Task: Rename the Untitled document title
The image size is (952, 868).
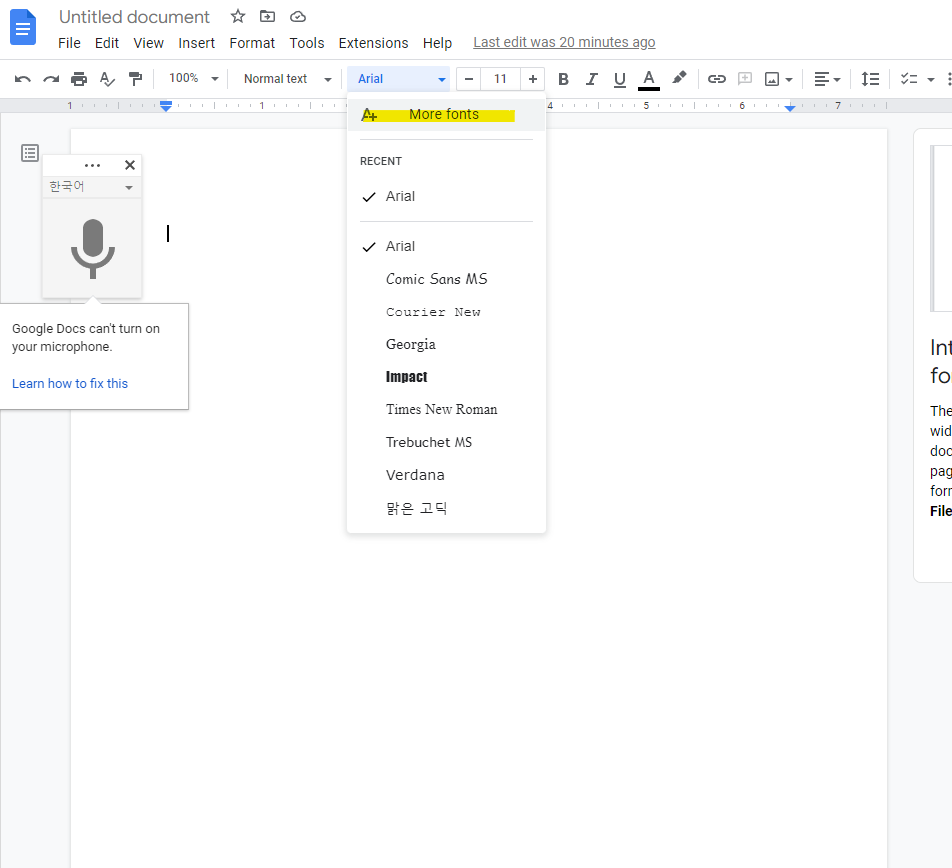Action: [x=134, y=17]
